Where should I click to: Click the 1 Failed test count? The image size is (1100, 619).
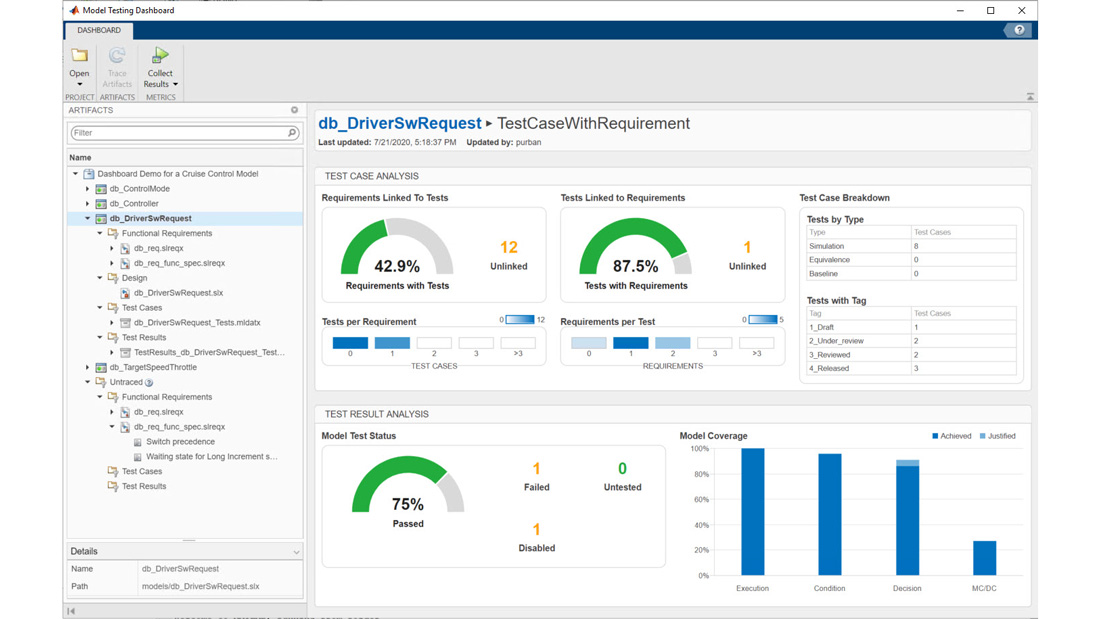click(x=536, y=469)
